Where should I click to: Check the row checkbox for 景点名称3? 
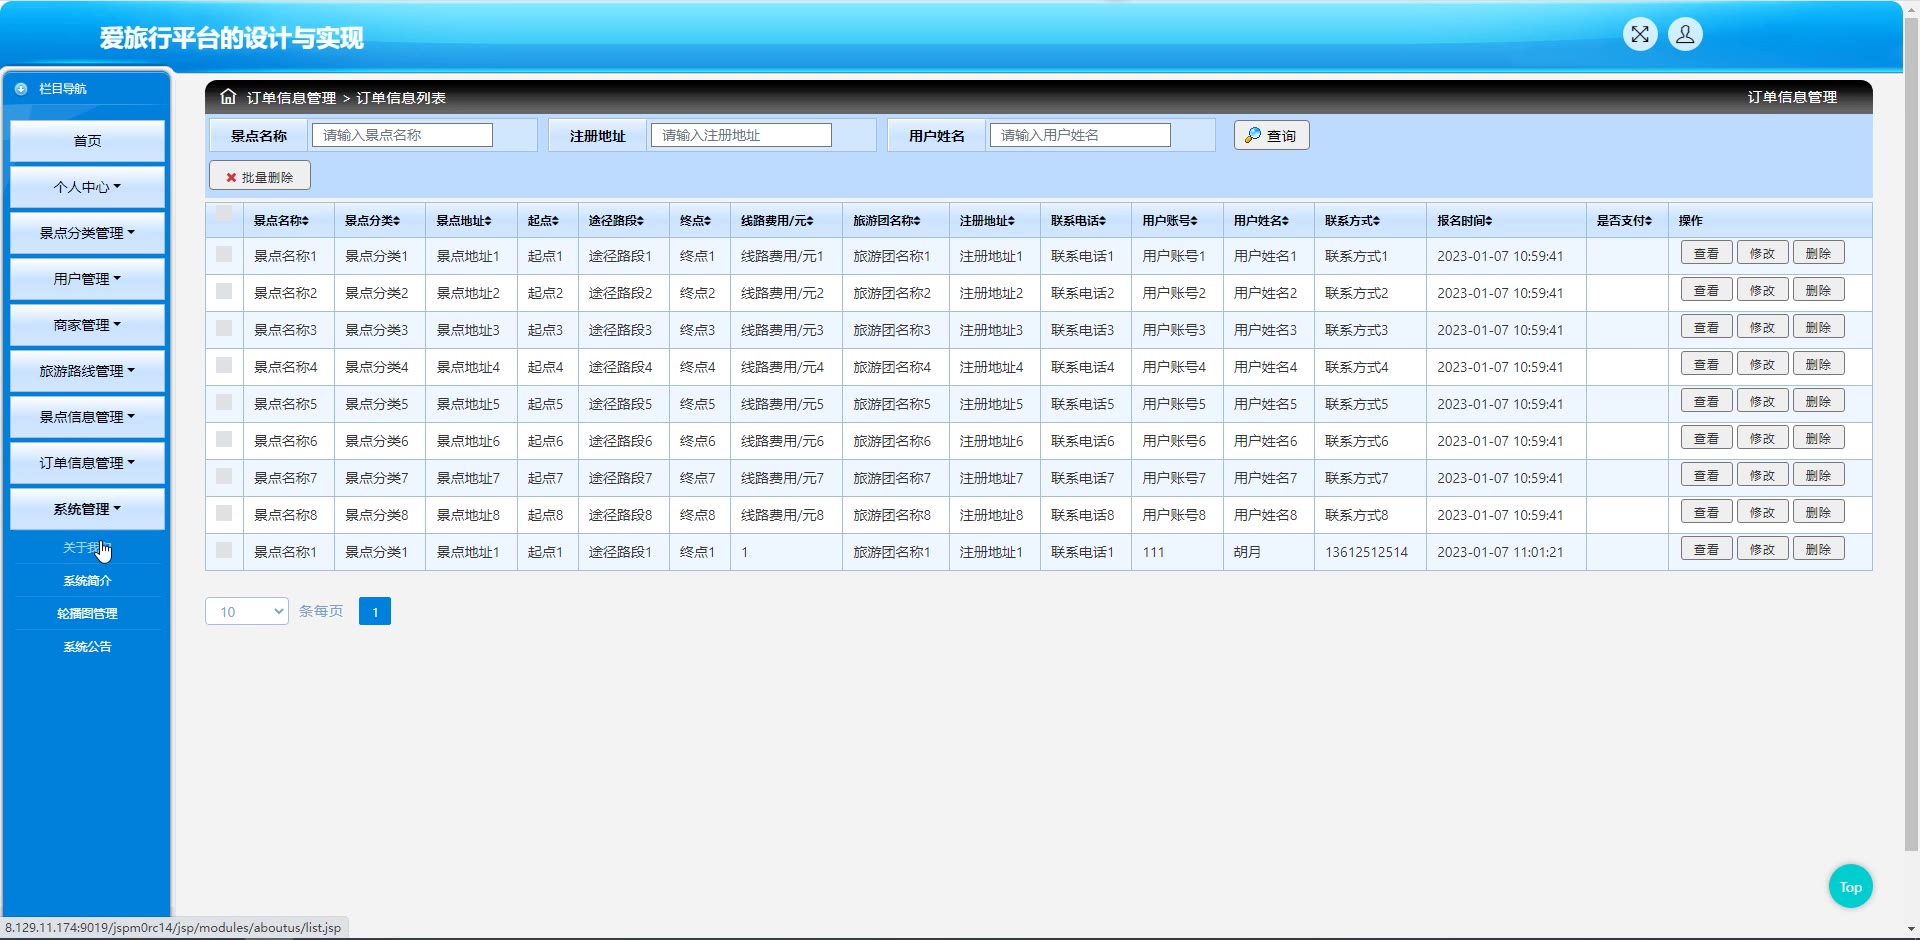pyautogui.click(x=224, y=328)
